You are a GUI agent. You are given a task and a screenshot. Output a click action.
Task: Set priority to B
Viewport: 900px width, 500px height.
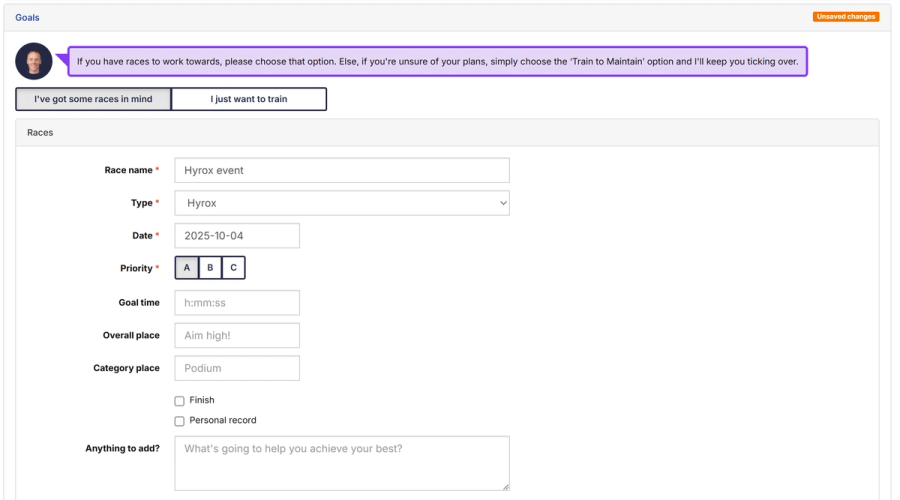[210, 268]
